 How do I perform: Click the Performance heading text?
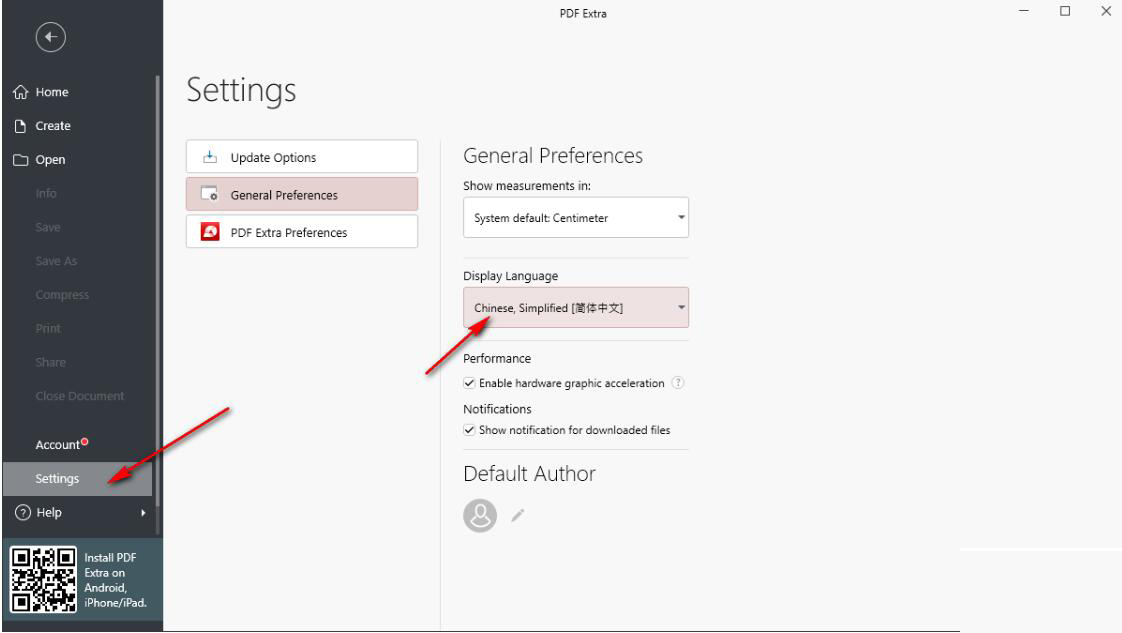pyautogui.click(x=497, y=358)
